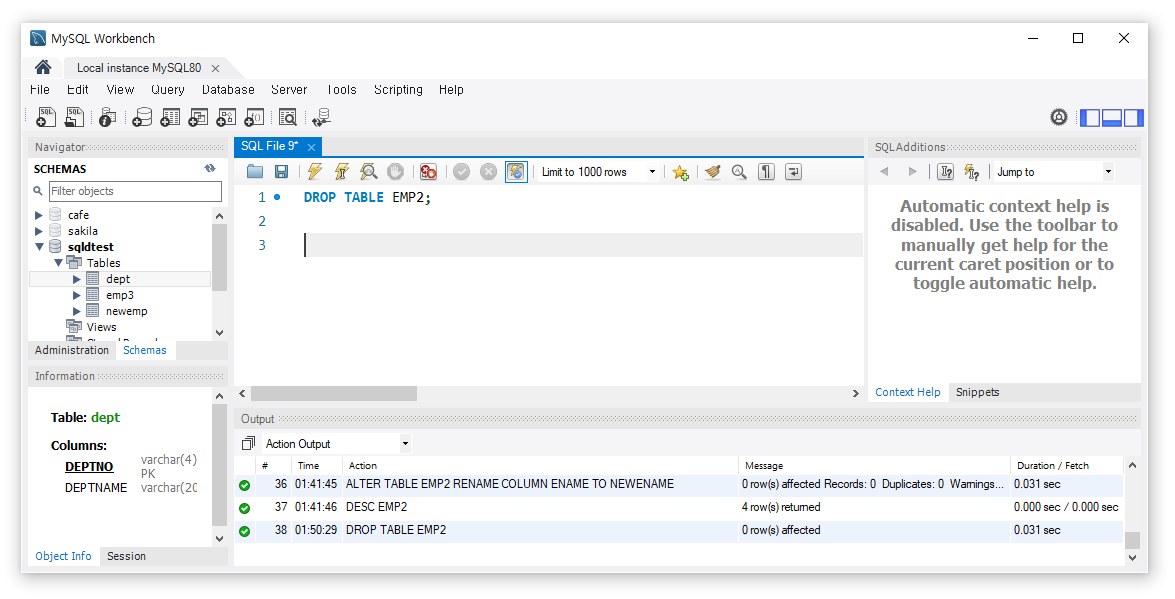Screen dimensions: 1175x599
Task: Save the script with the floppy icon
Action: [x=281, y=172]
